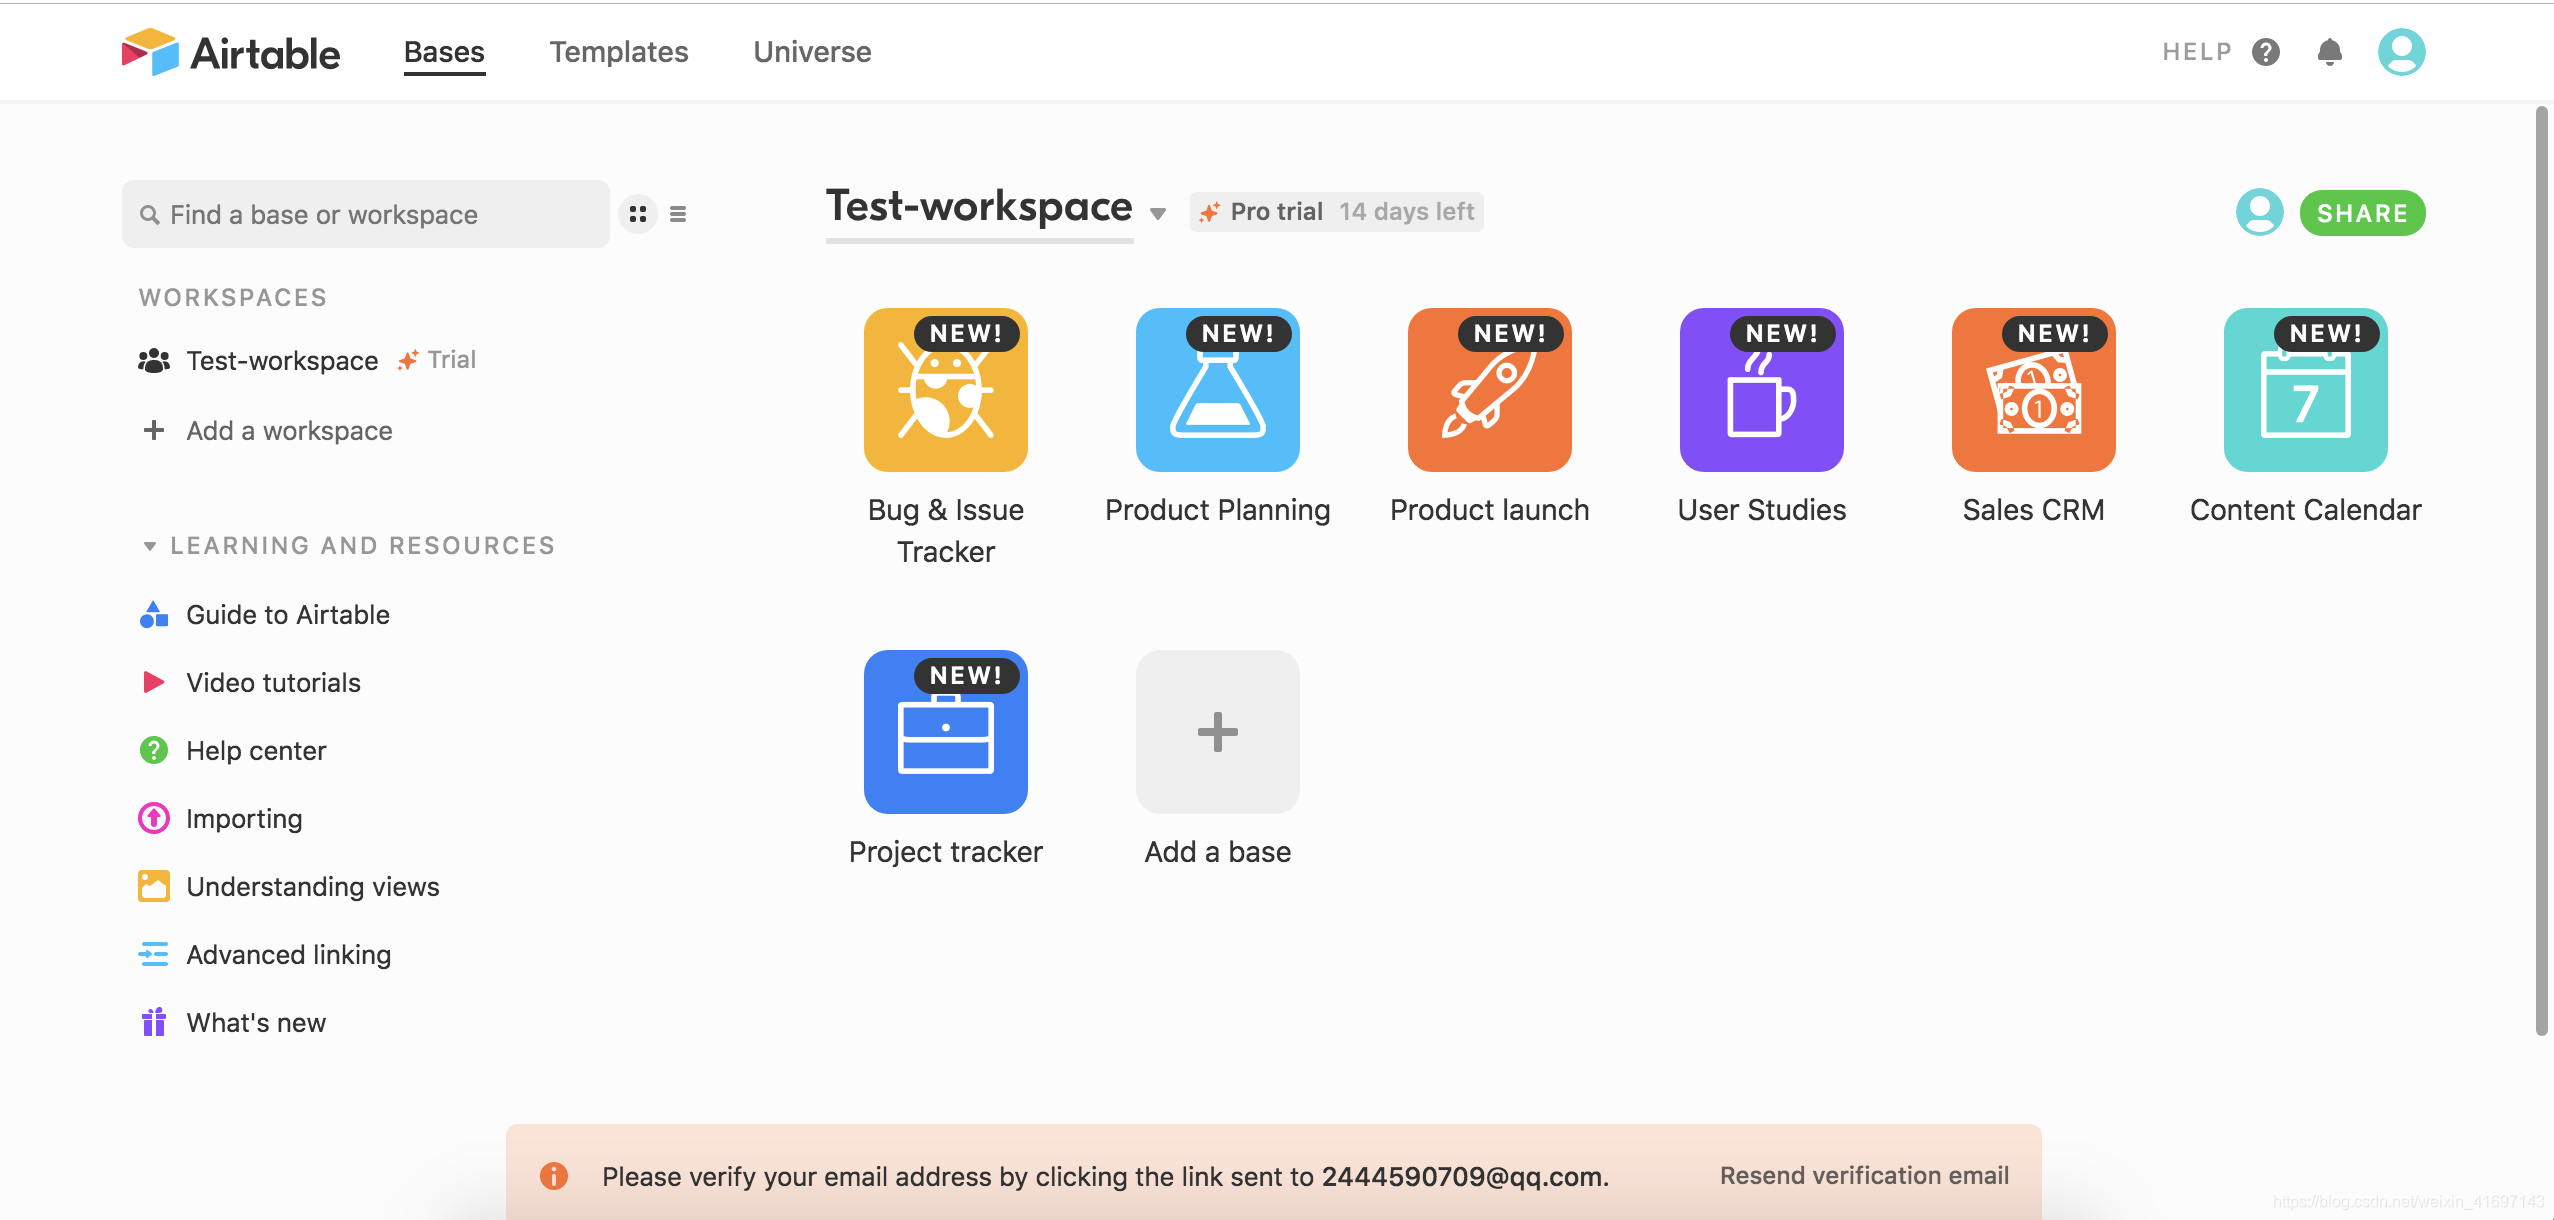Screen dimensions: 2554x1220
Task: Click the Advanced linking icon
Action: click(153, 954)
